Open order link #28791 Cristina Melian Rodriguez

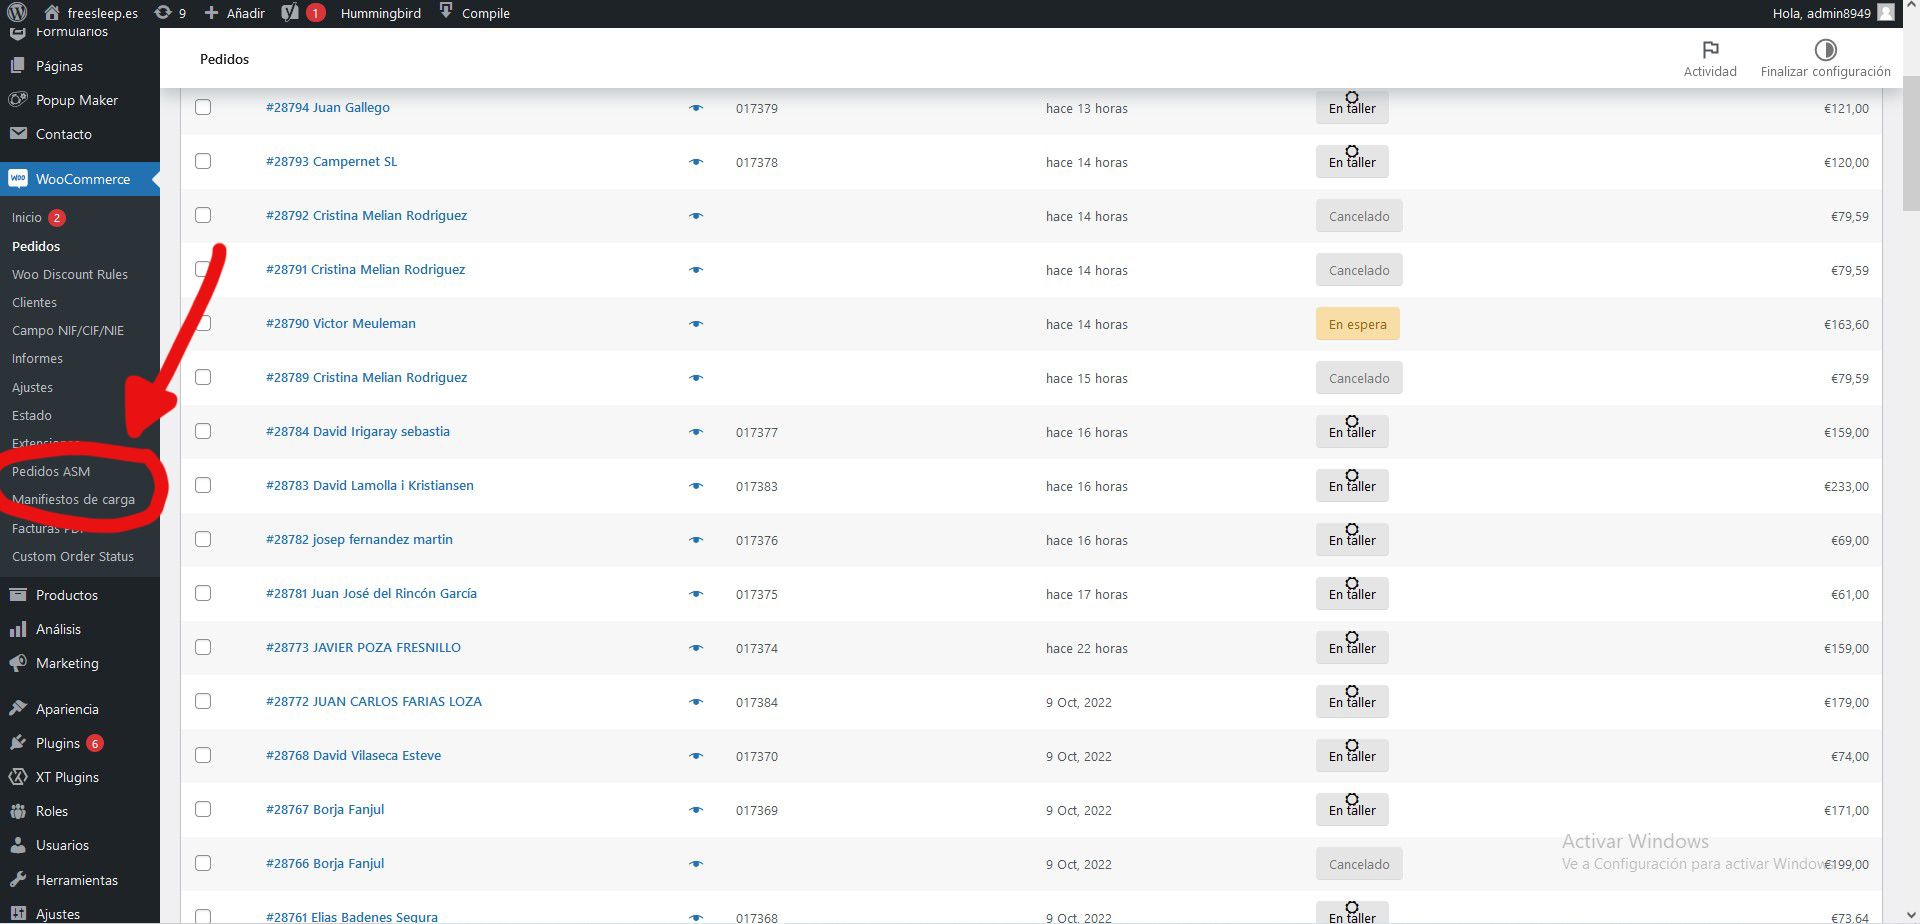[365, 269]
